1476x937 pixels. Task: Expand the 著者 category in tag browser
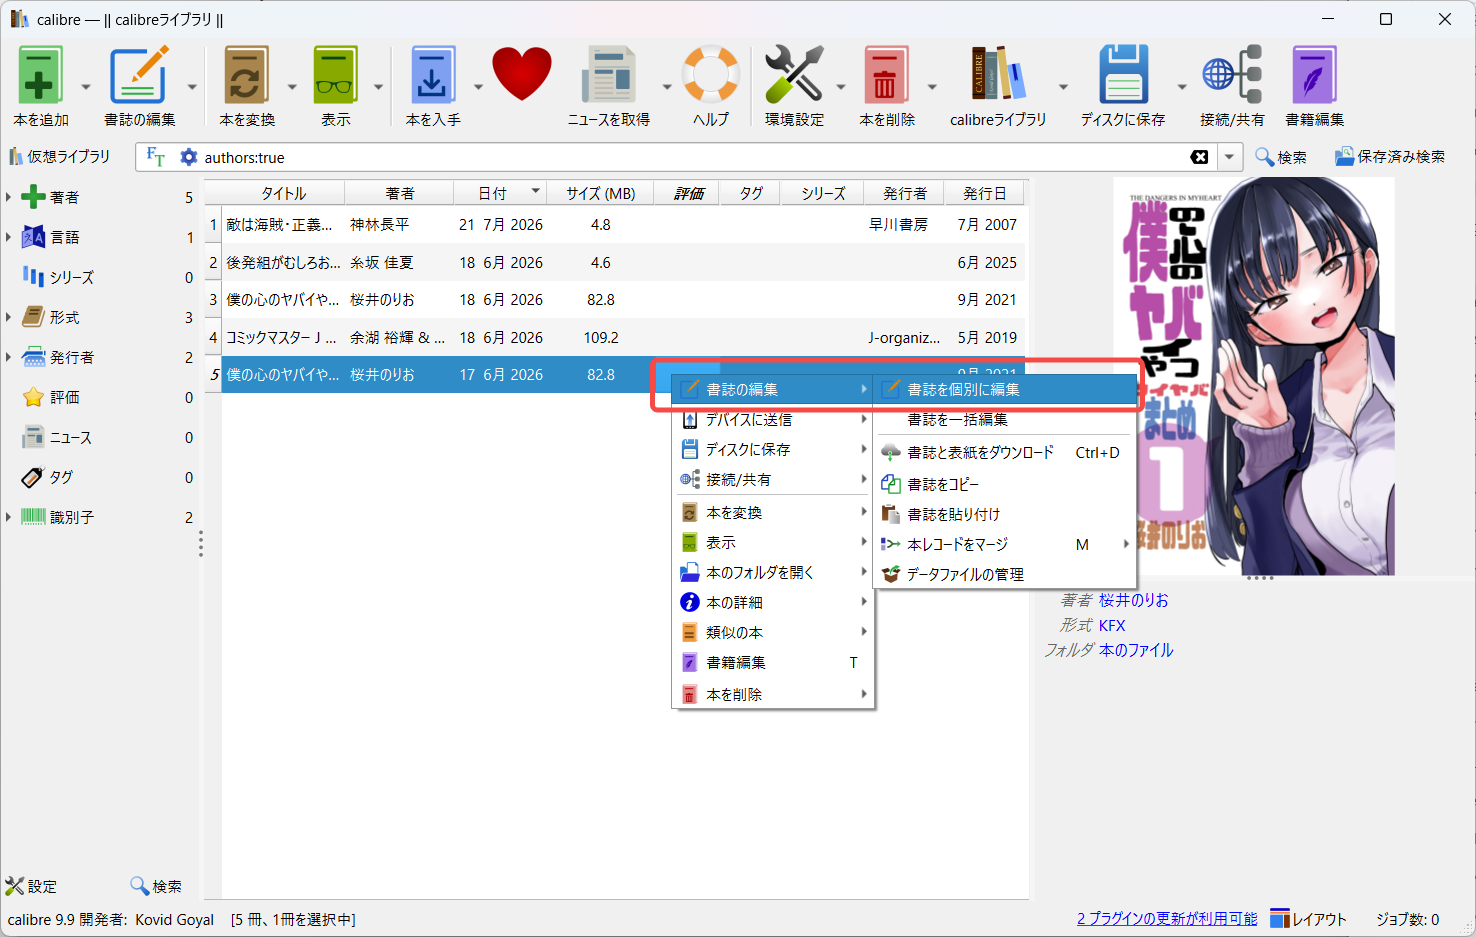pos(9,197)
